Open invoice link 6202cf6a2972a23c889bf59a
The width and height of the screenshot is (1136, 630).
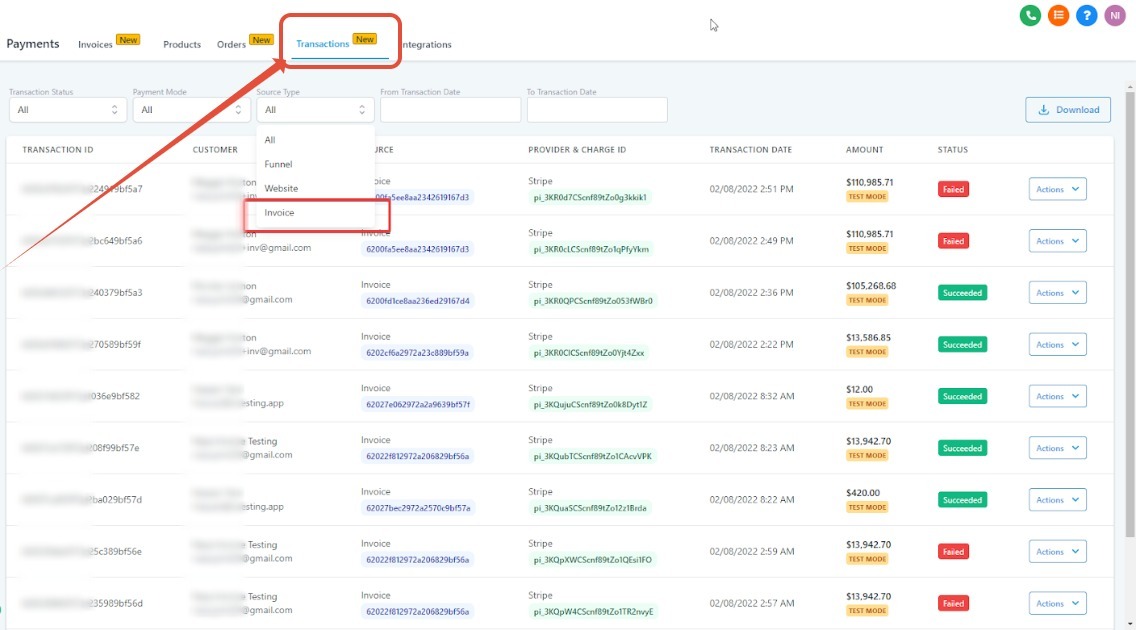(x=417, y=353)
